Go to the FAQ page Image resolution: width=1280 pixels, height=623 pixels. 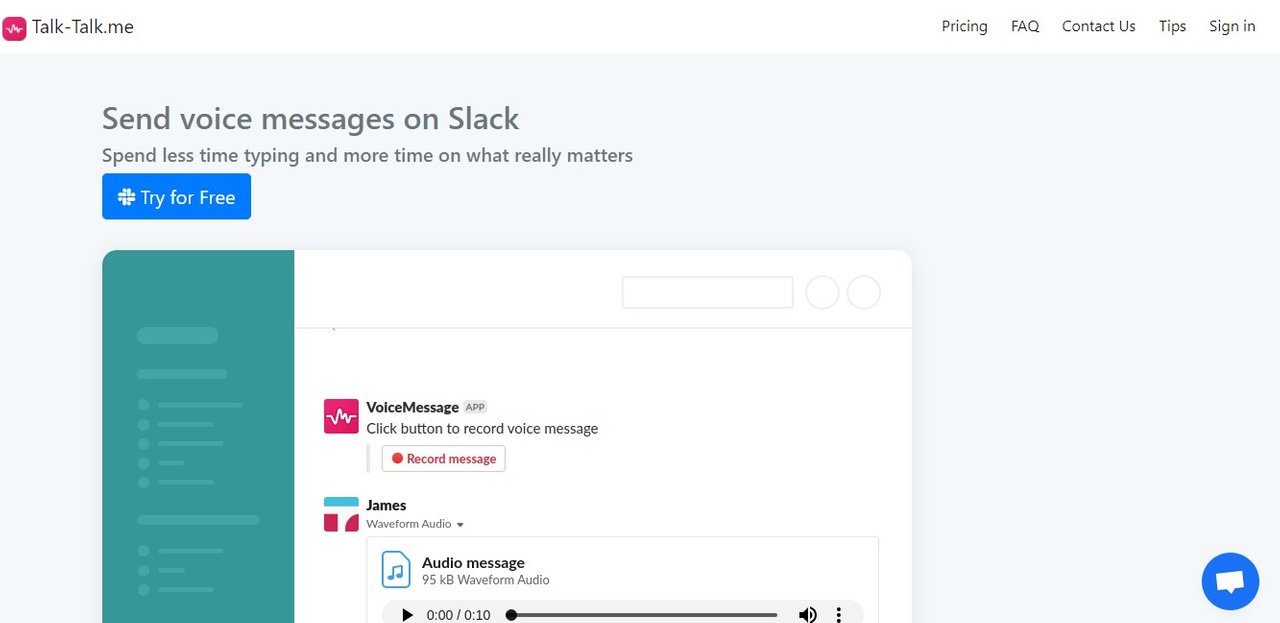1025,26
